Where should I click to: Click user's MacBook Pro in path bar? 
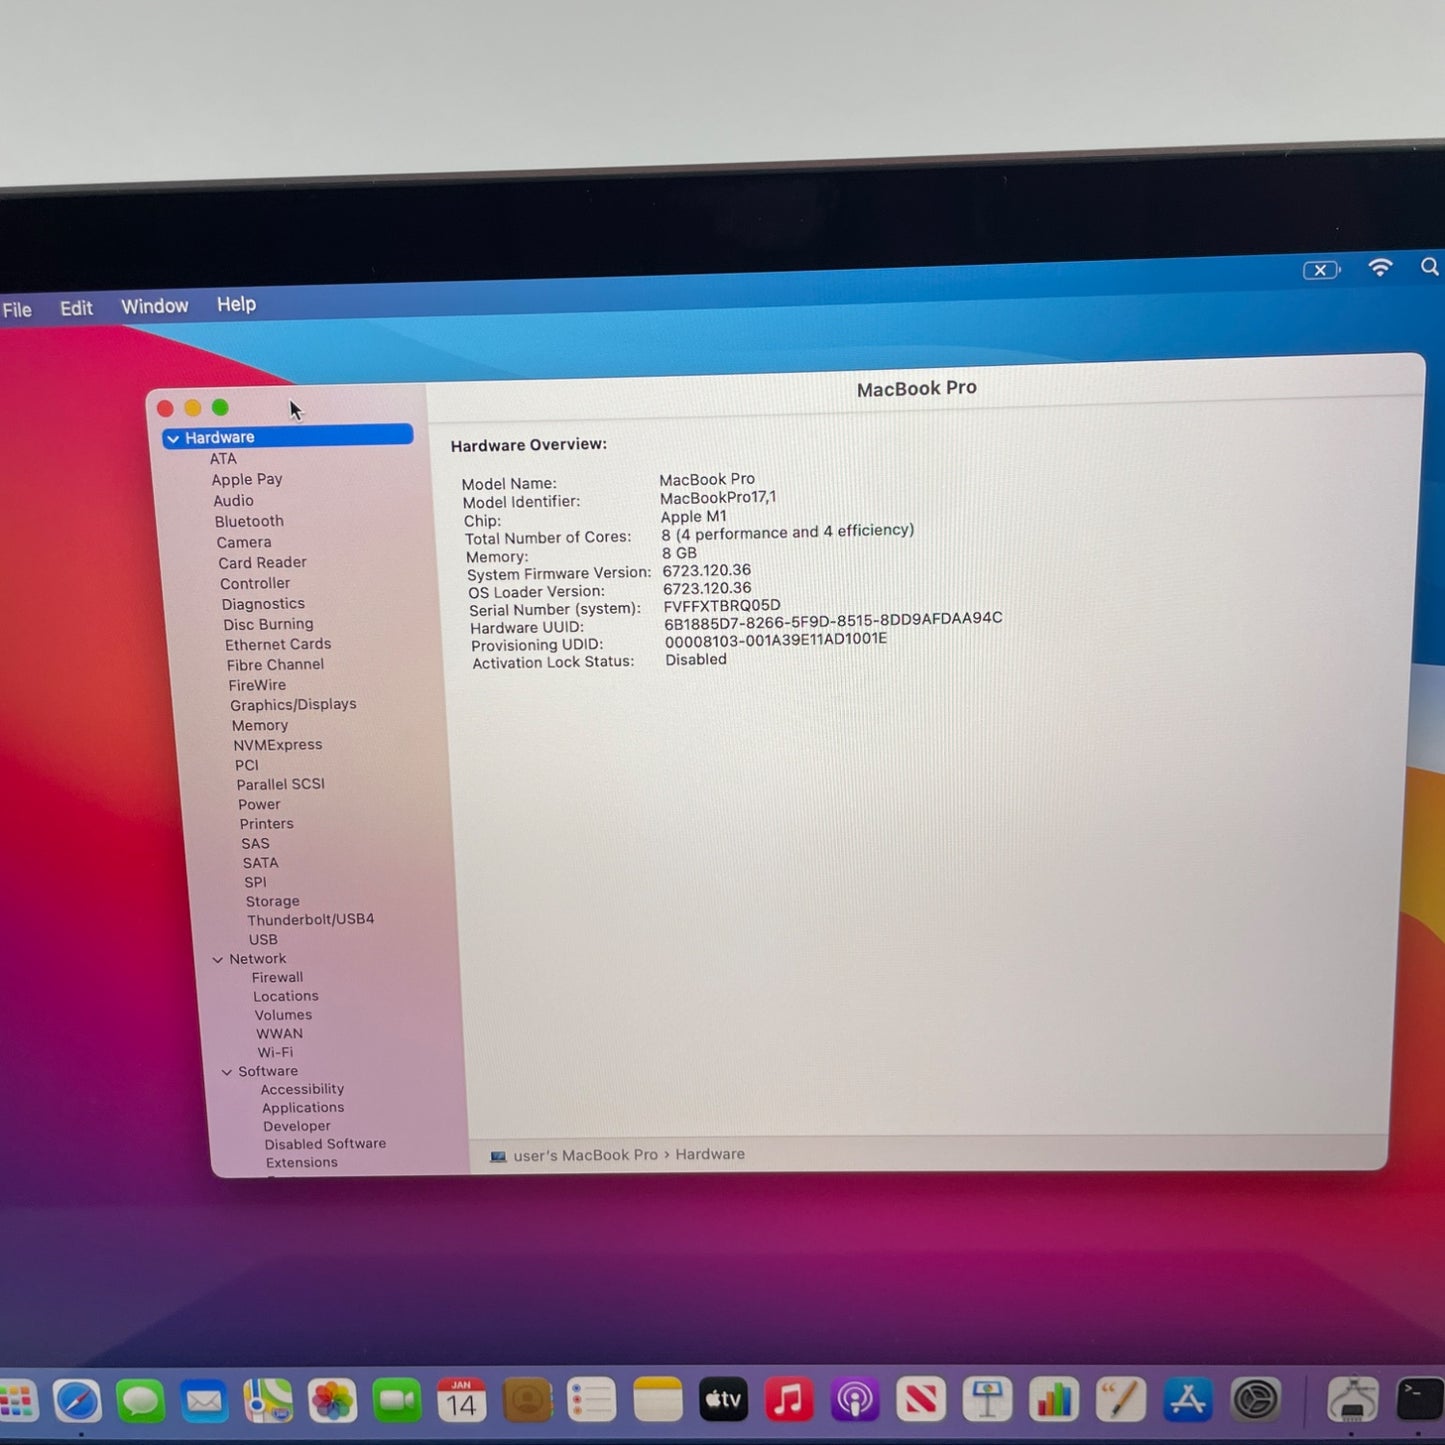(585, 1155)
